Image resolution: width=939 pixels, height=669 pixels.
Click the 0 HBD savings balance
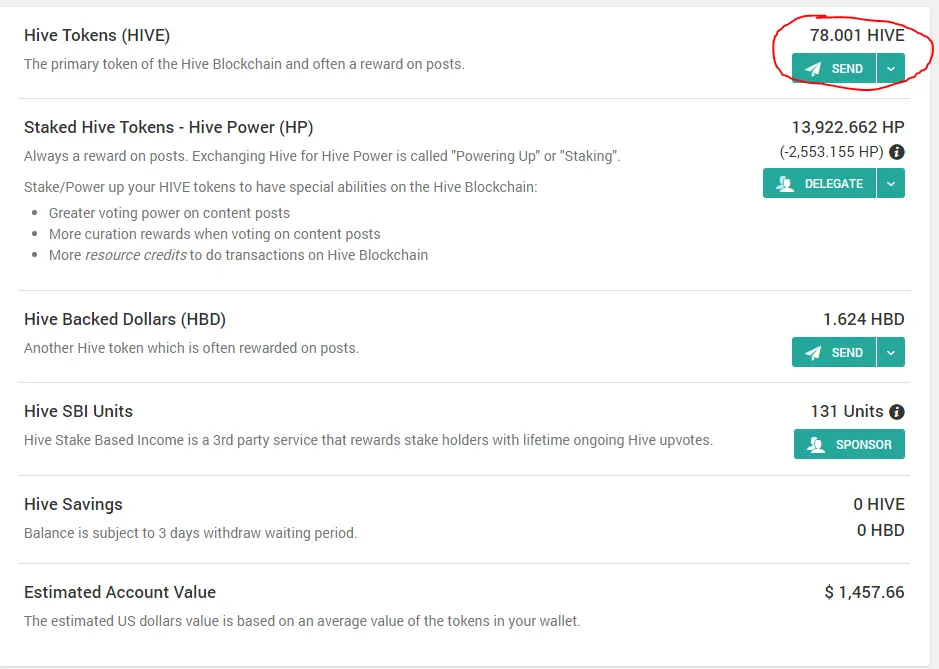[880, 530]
